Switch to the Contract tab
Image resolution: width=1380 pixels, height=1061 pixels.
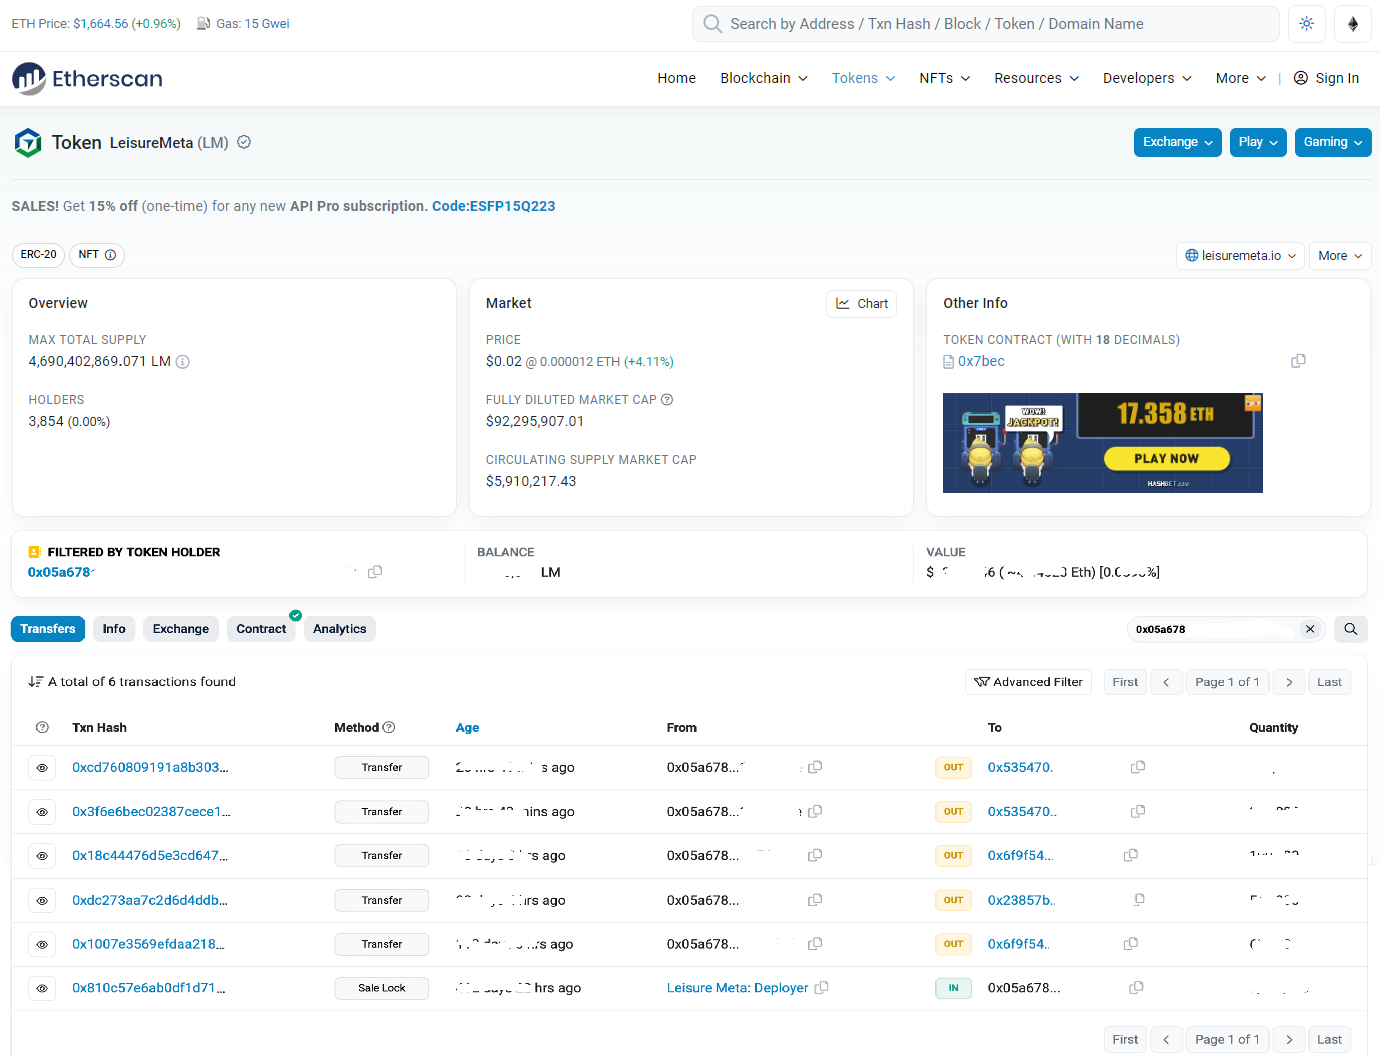[261, 629]
